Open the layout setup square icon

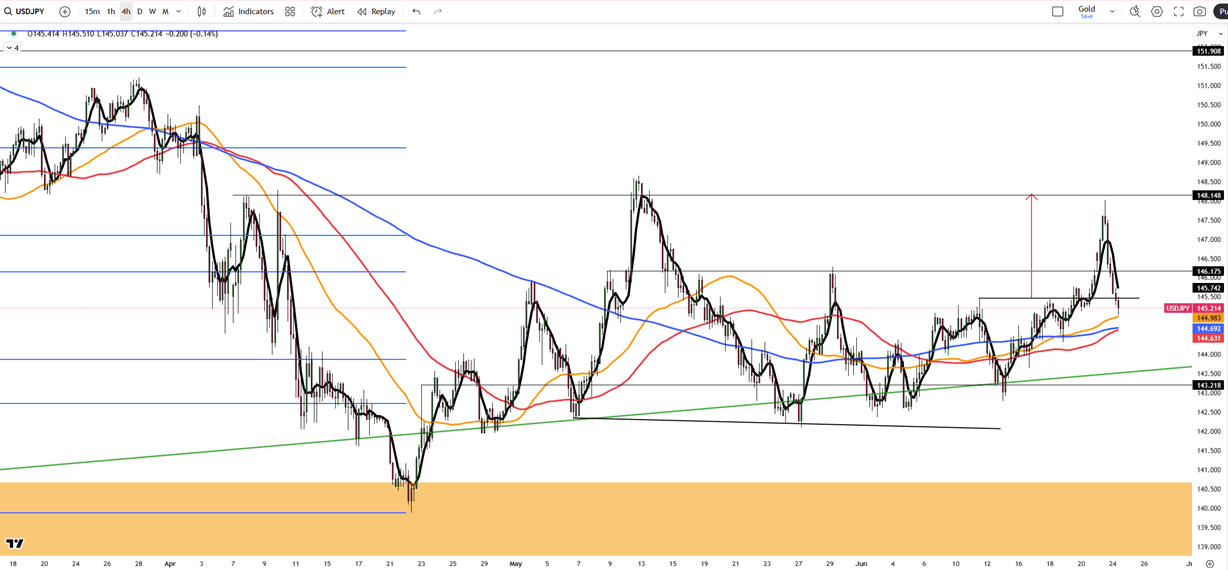click(x=1057, y=12)
